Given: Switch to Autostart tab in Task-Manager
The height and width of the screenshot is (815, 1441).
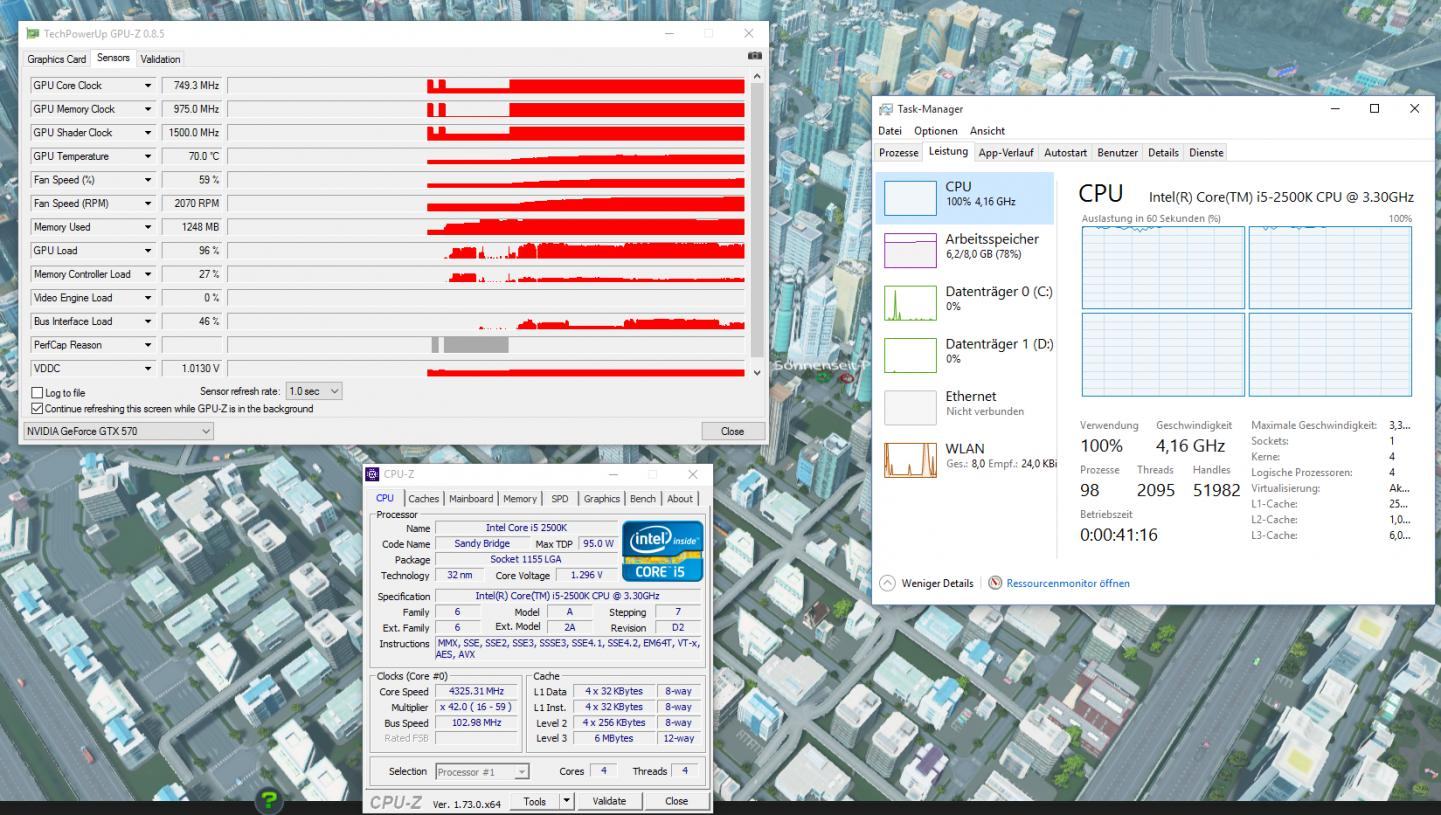Looking at the screenshot, I should 1066,152.
